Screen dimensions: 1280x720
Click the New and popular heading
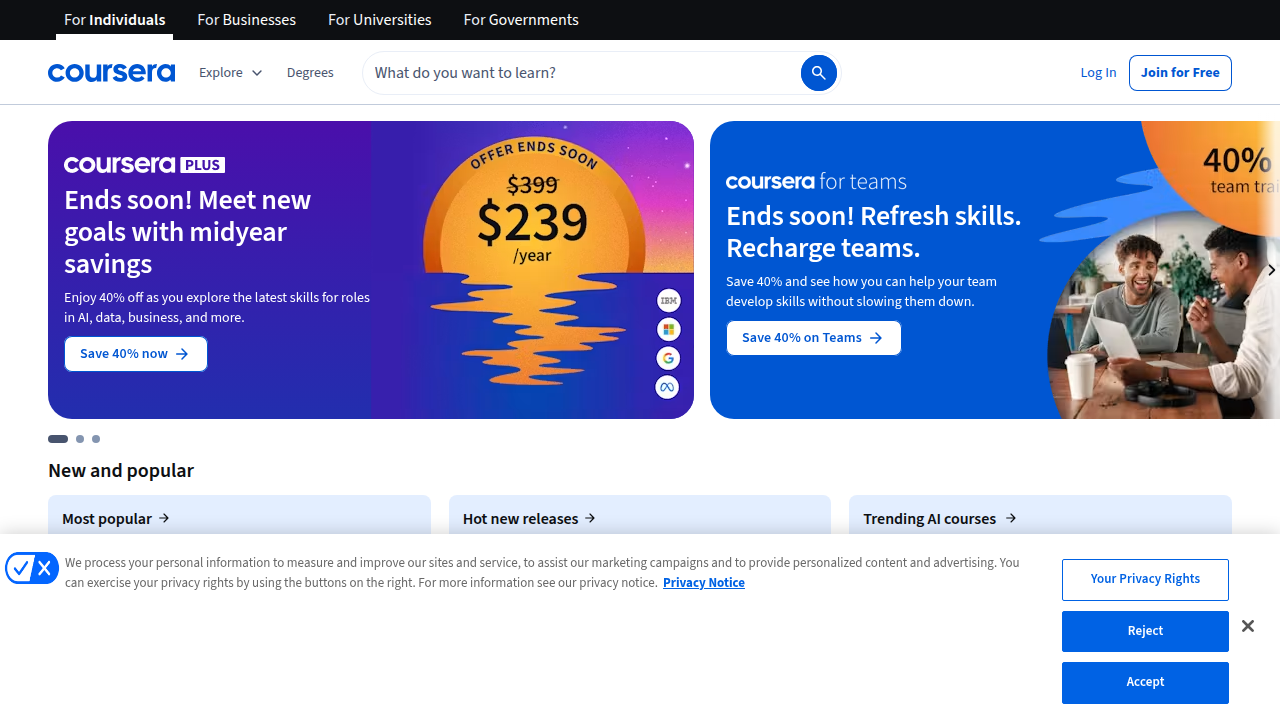[121, 470]
